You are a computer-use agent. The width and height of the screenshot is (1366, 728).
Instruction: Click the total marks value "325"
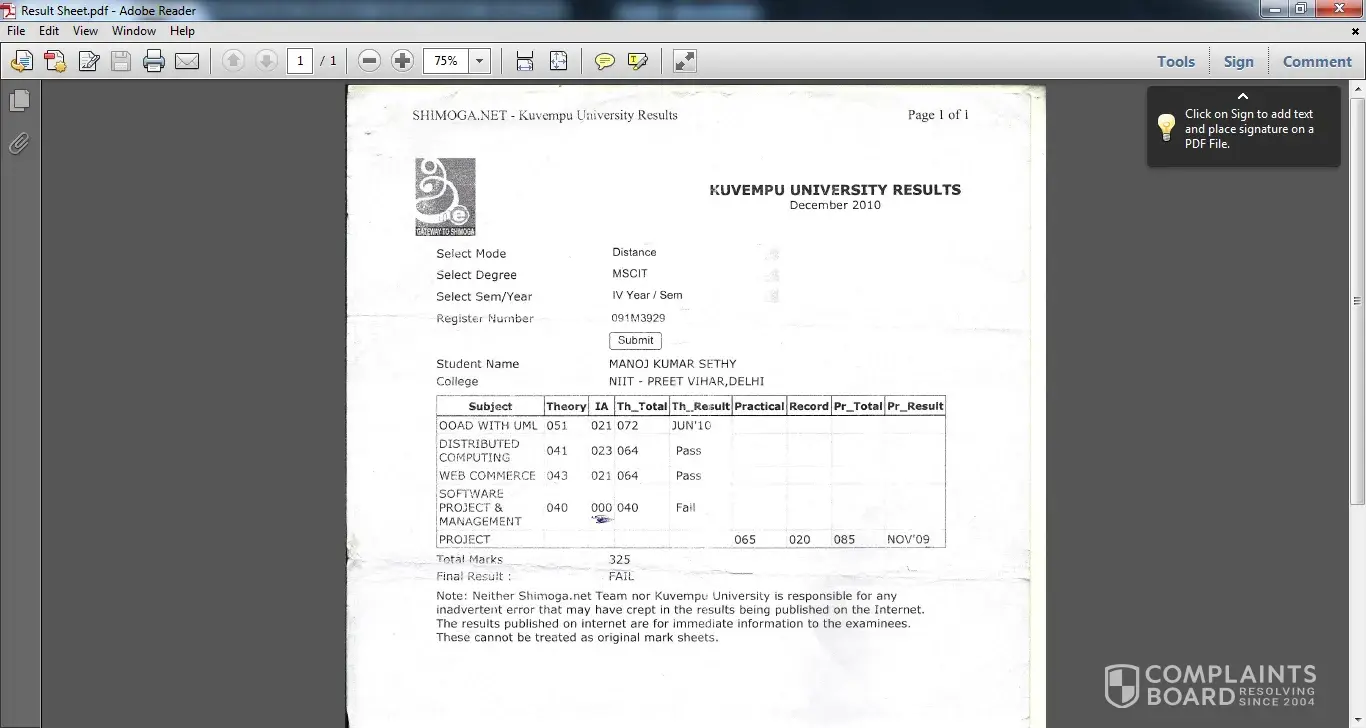click(620, 559)
